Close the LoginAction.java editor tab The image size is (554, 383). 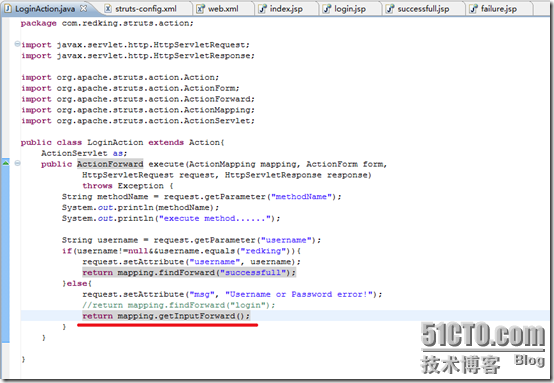(x=83, y=8)
